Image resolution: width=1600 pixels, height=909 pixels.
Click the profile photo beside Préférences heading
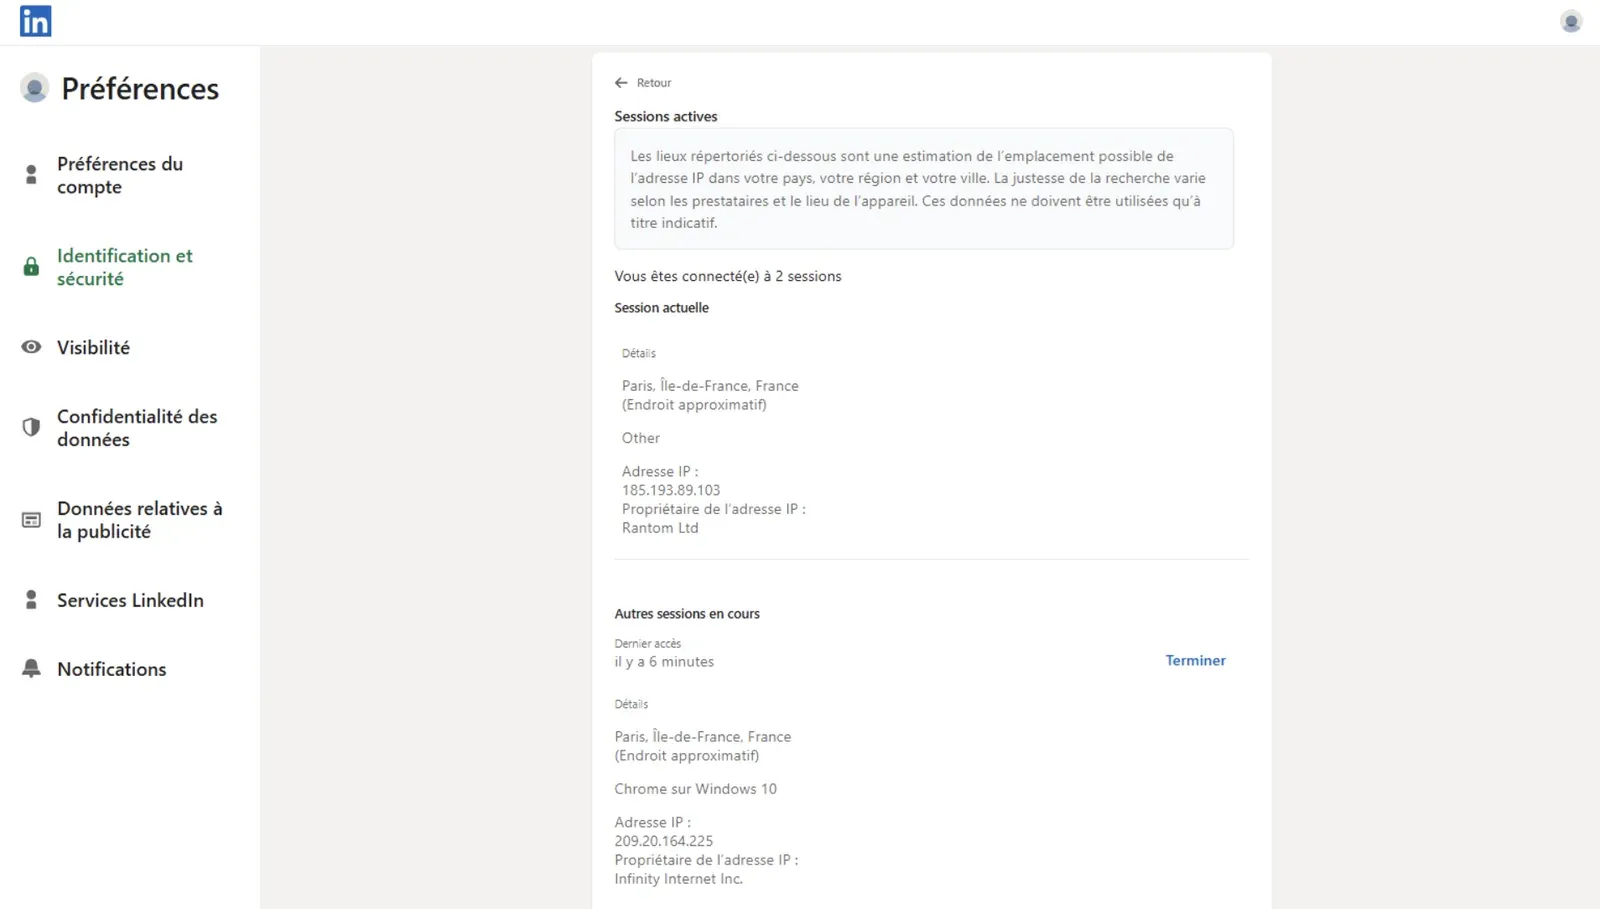(34, 88)
